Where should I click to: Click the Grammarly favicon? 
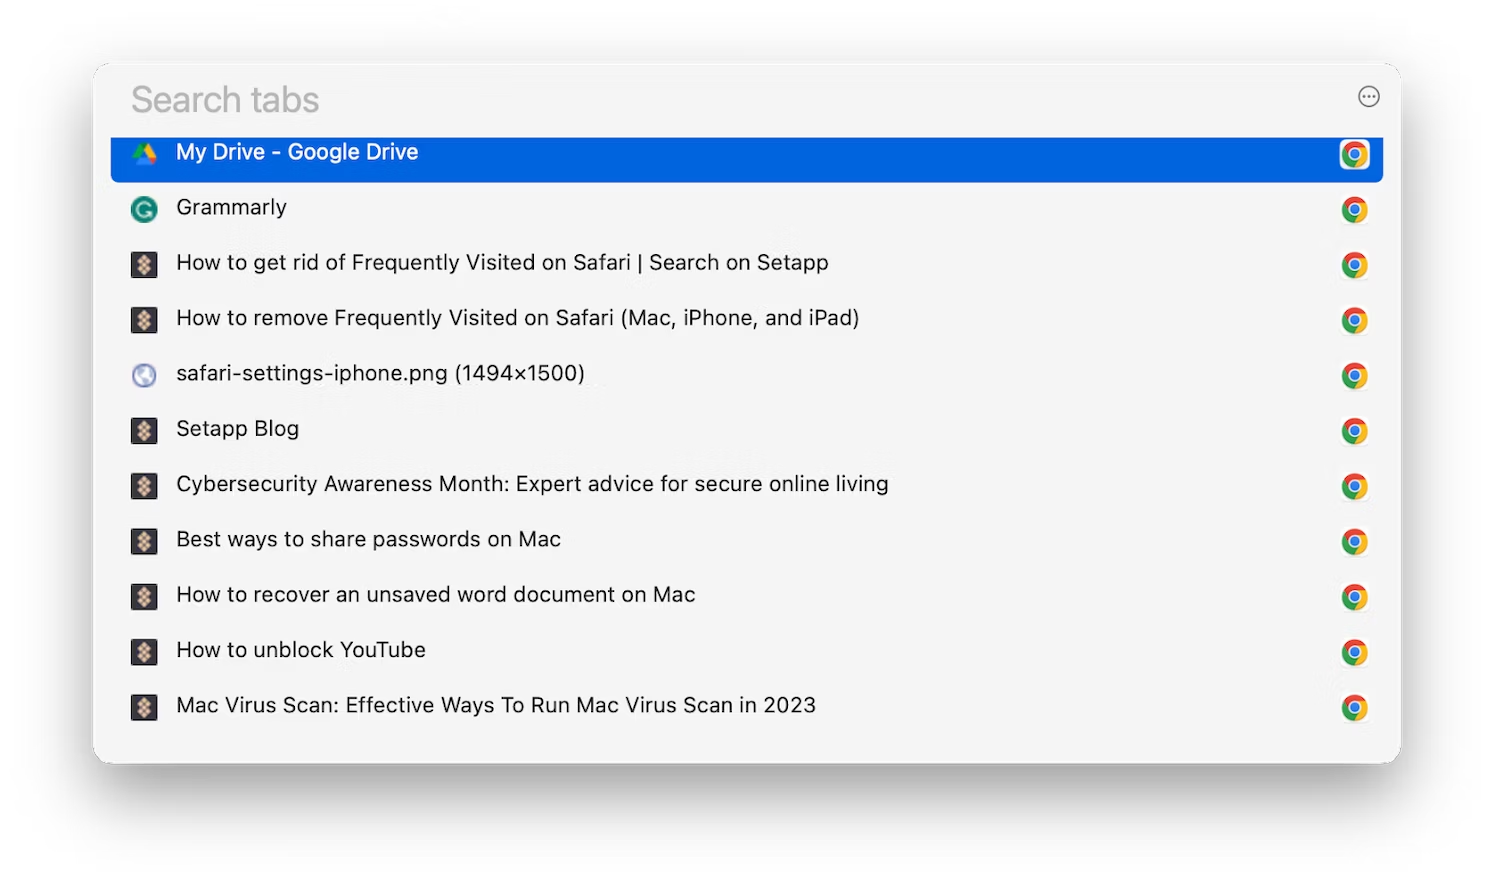coord(144,209)
